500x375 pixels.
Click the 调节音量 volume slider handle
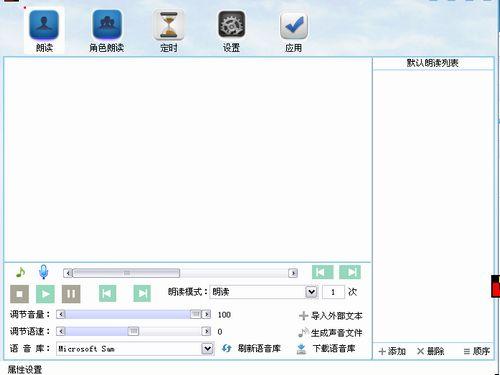coord(195,314)
